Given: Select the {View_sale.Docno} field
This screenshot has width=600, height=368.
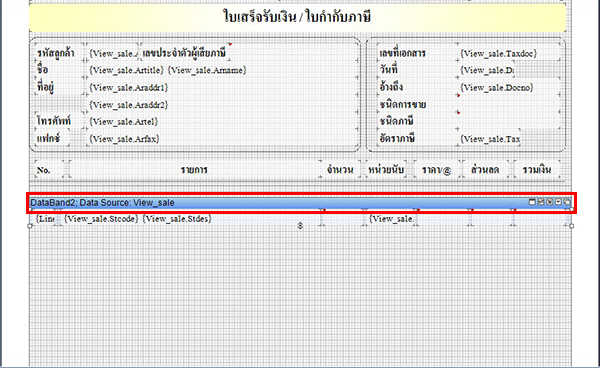Looking at the screenshot, I should (497, 87).
